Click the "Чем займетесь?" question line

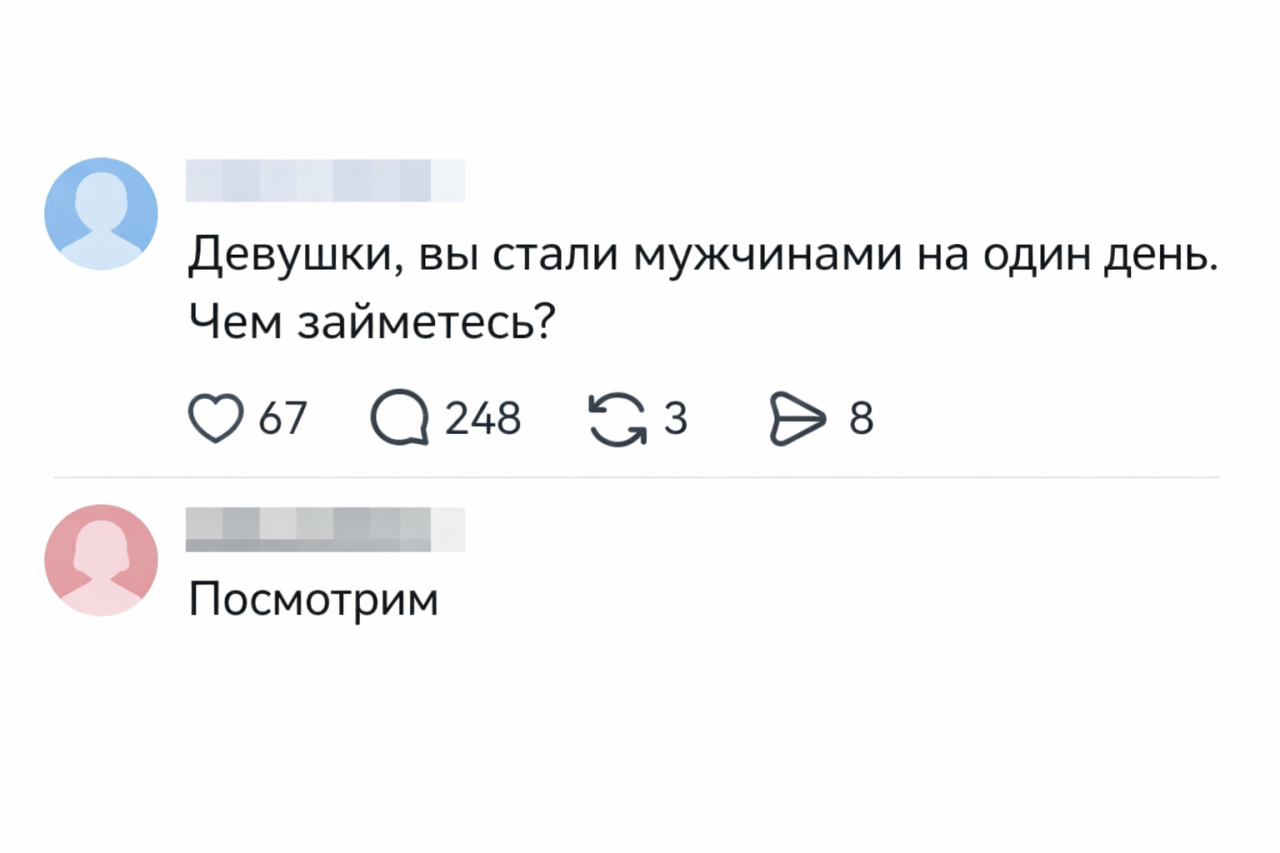[371, 322]
